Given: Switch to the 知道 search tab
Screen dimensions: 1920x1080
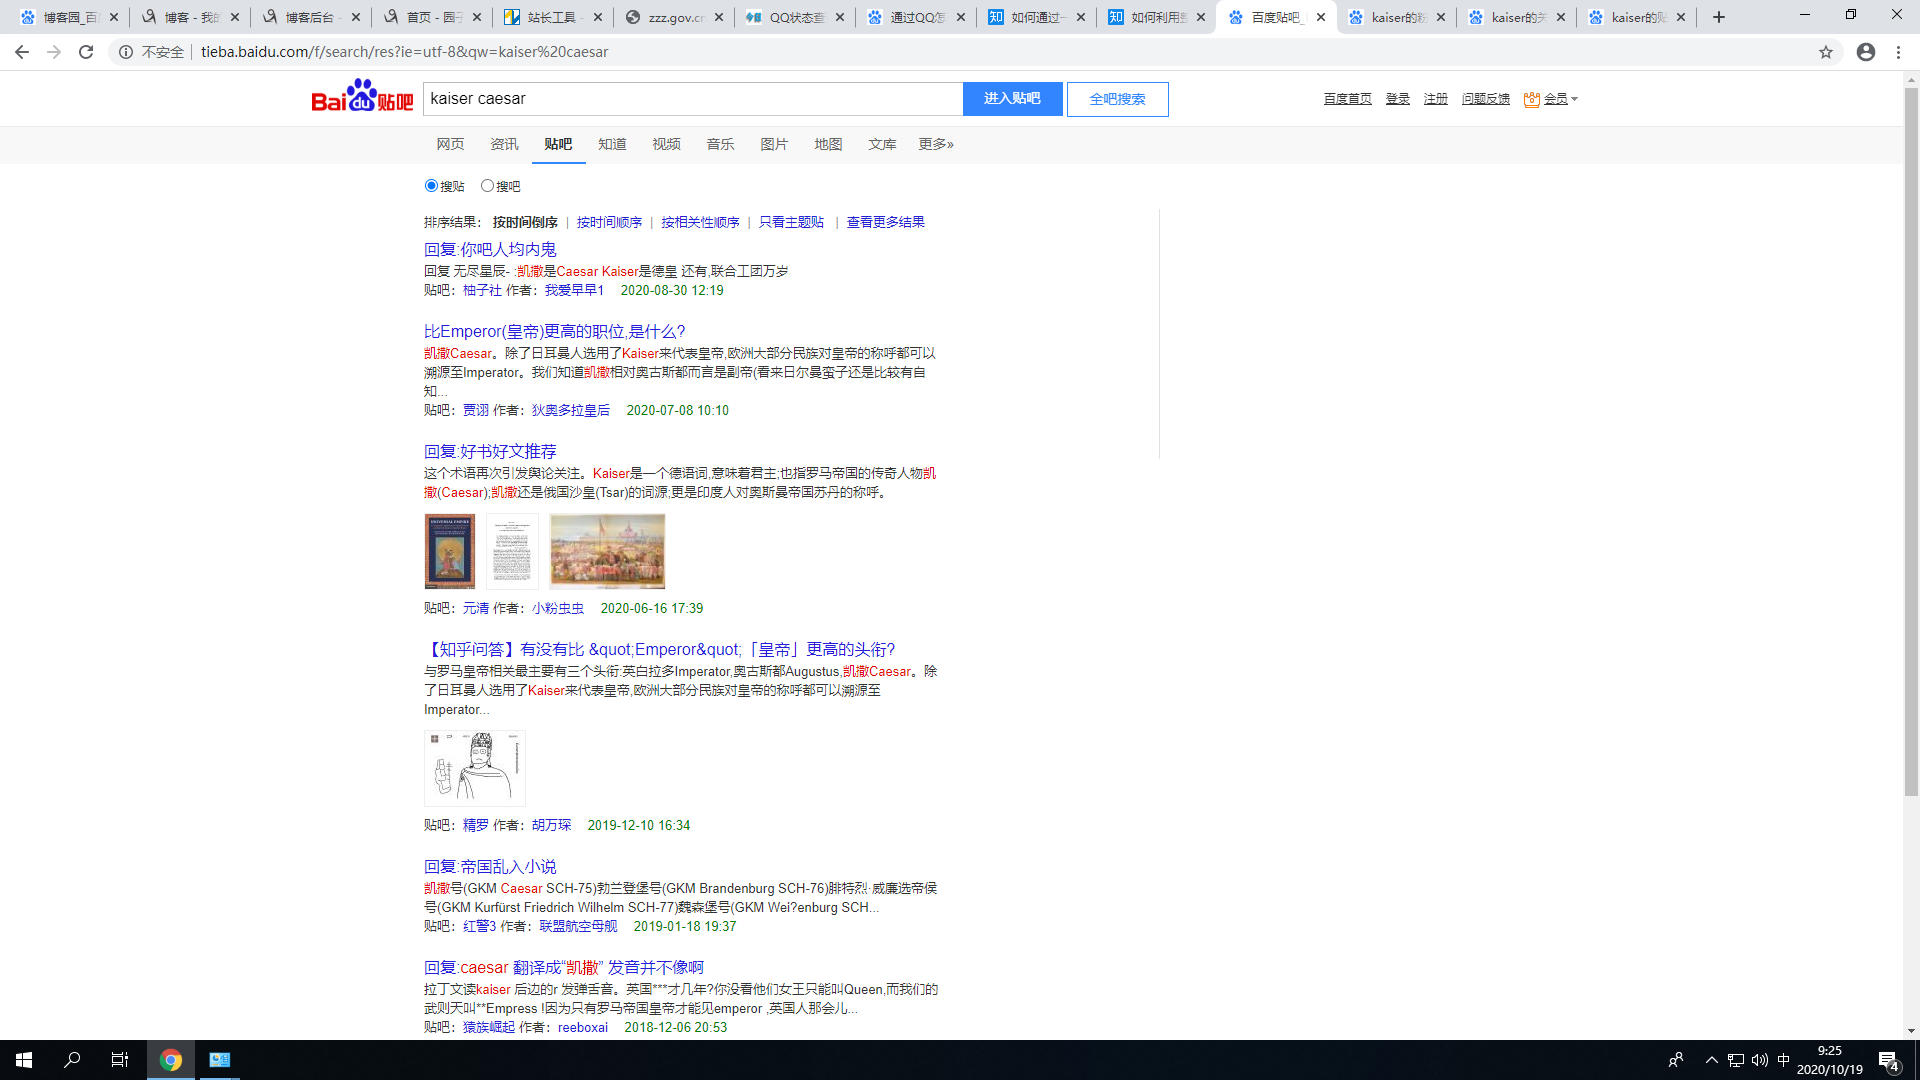Looking at the screenshot, I should (612, 145).
